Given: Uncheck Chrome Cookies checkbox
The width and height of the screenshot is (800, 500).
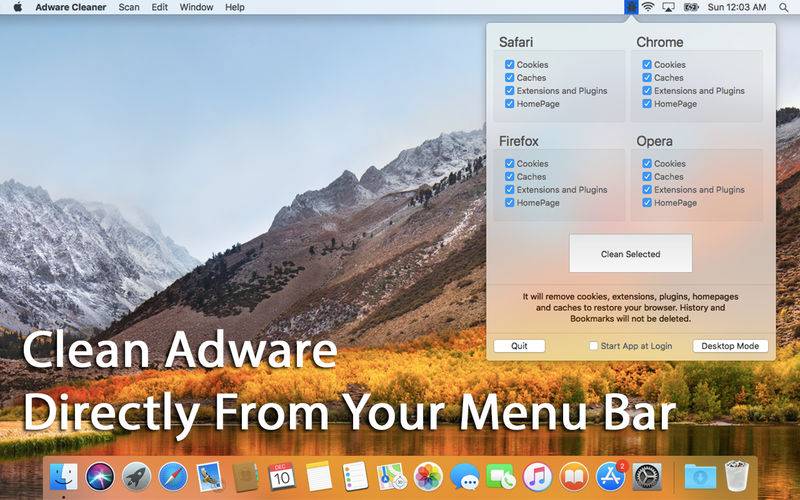Looking at the screenshot, I should 647,64.
